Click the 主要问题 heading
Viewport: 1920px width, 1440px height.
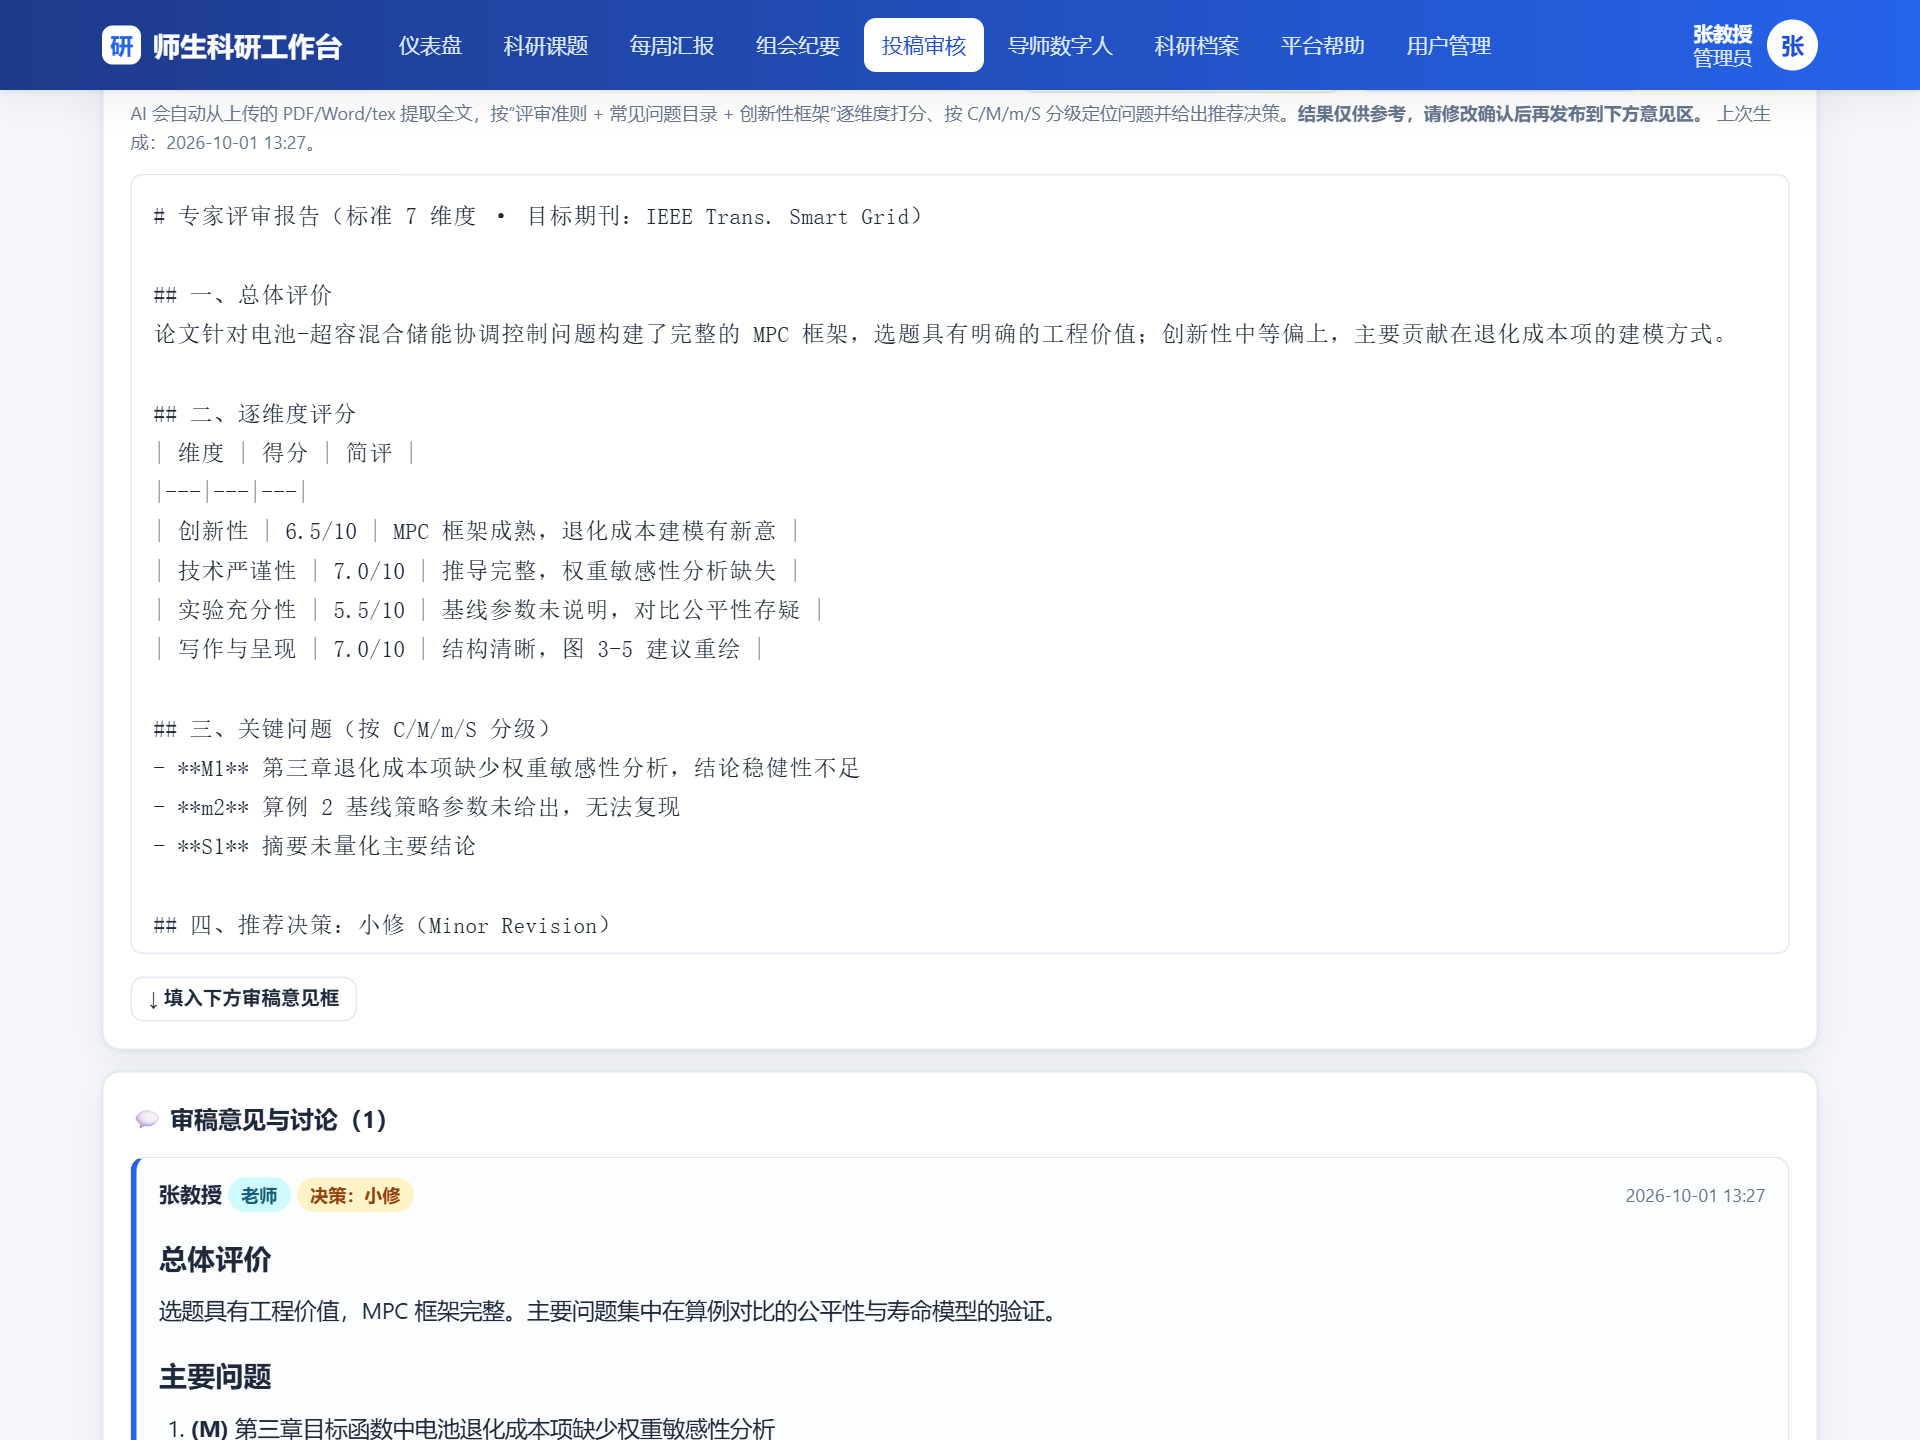point(215,1377)
